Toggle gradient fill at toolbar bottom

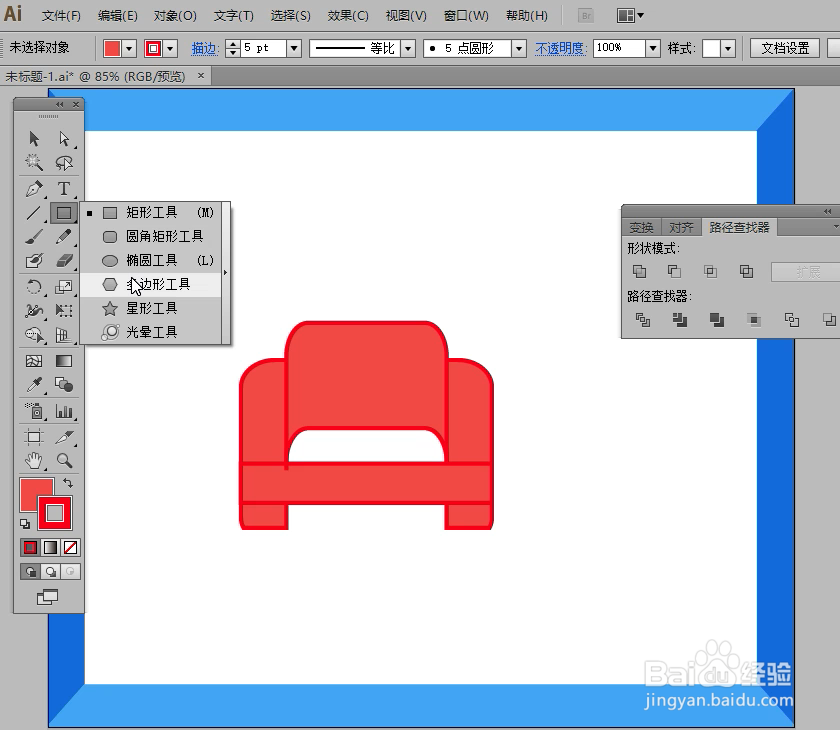[51, 547]
